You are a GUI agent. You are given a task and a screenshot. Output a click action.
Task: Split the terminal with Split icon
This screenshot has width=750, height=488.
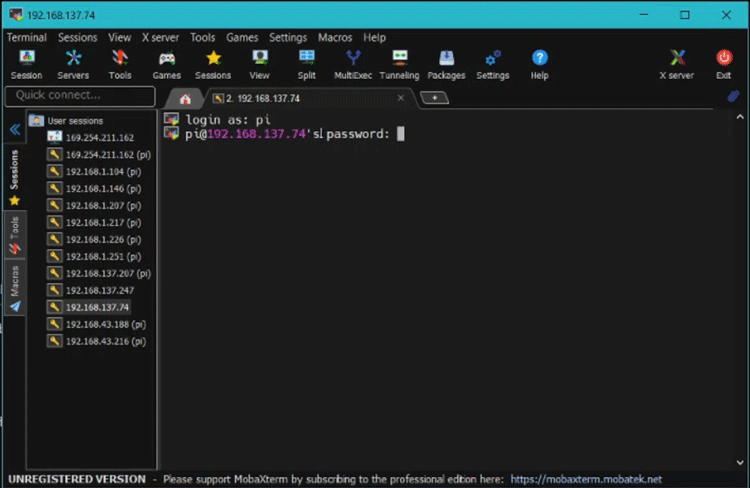tap(306, 64)
